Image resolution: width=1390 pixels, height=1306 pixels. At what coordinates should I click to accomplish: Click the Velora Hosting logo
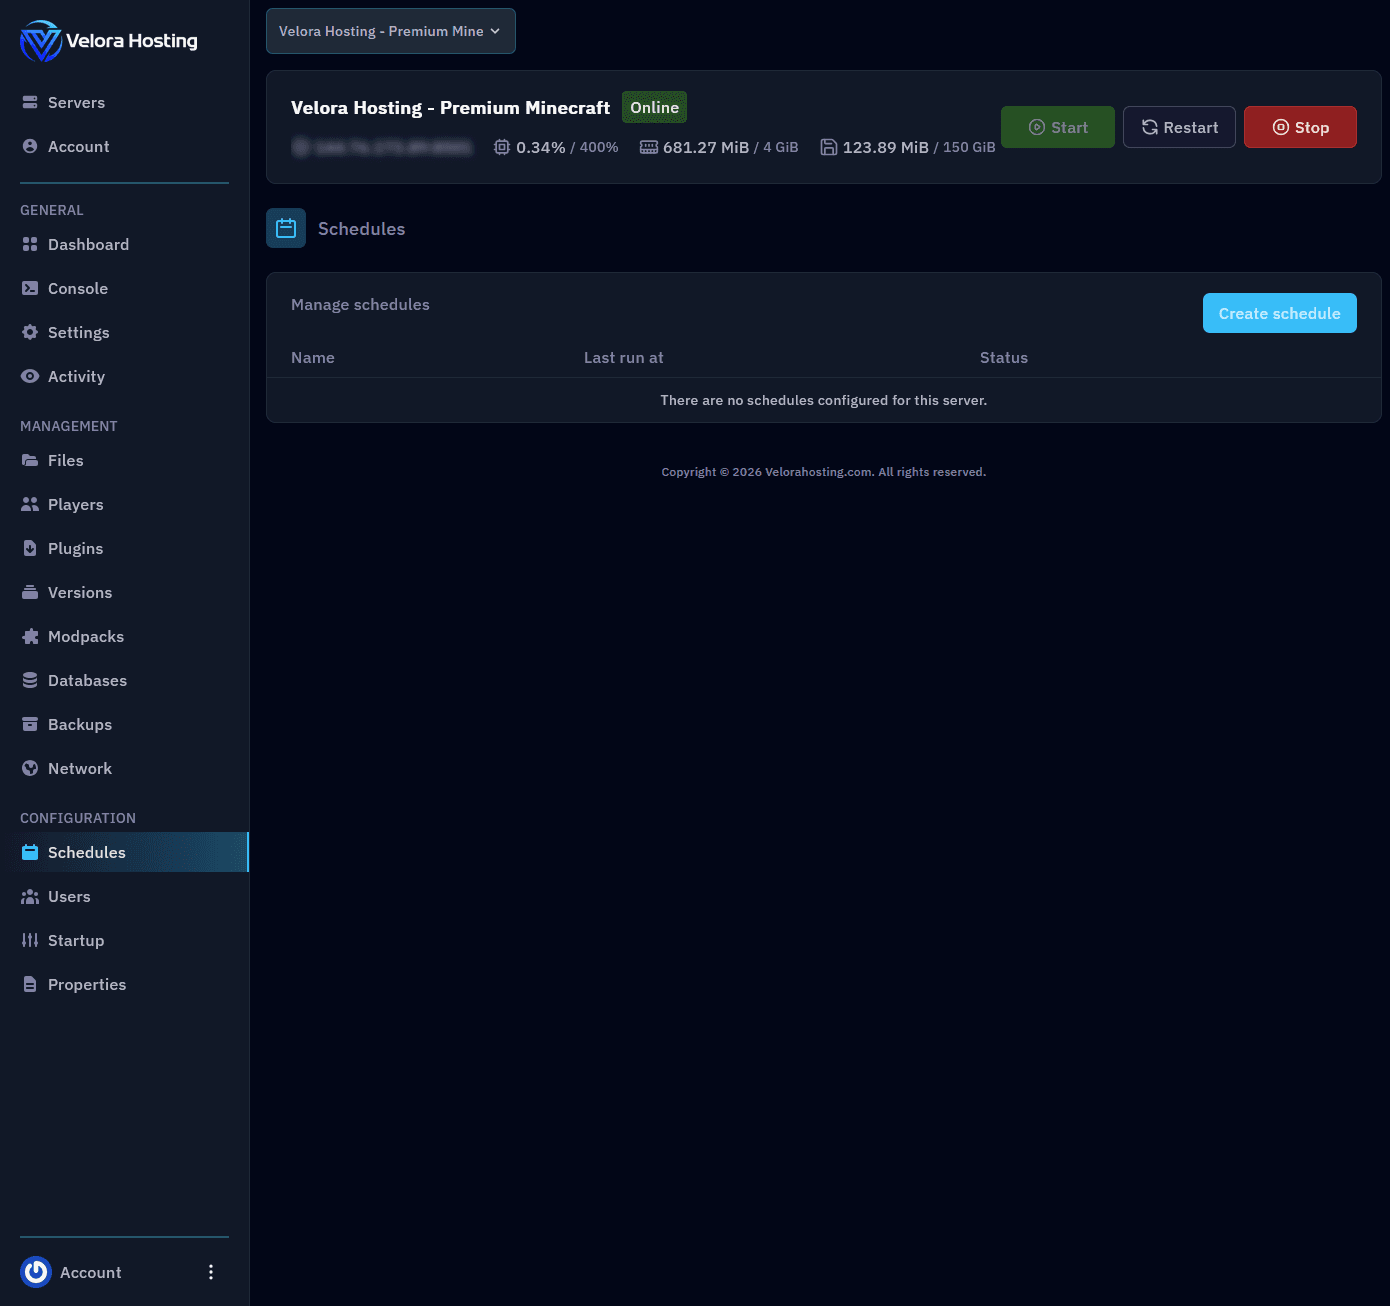click(x=41, y=41)
